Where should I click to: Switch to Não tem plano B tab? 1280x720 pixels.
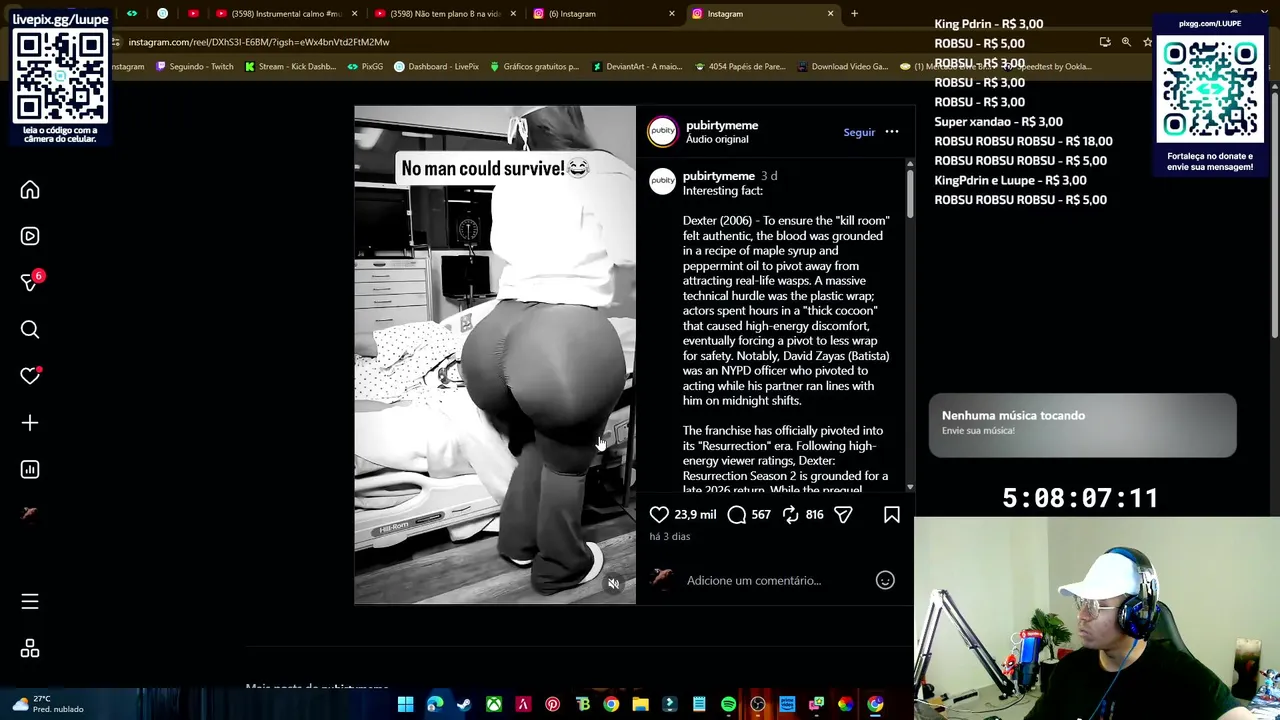click(x=445, y=14)
